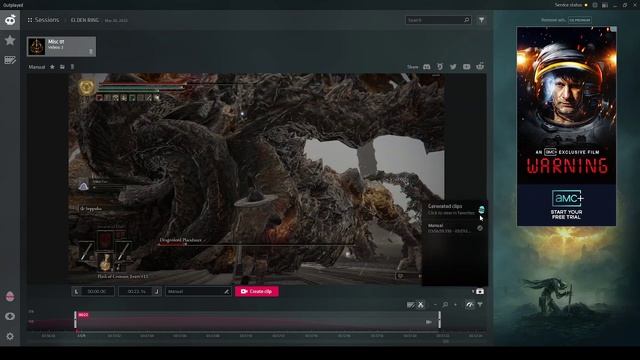Share the clip via the shield-shaped icon
This screenshot has height=360, width=640.
440,67
